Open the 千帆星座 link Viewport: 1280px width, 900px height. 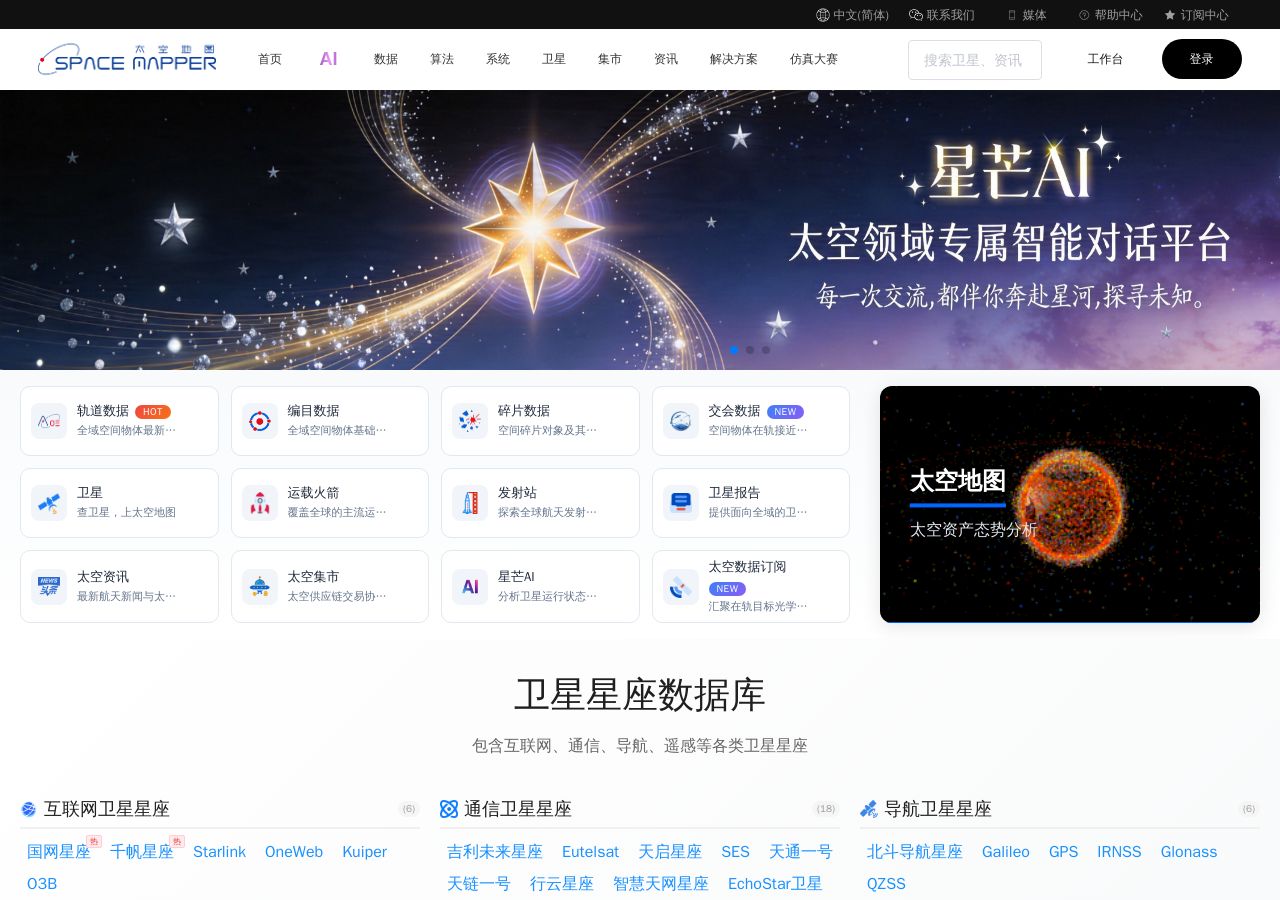[x=142, y=852]
